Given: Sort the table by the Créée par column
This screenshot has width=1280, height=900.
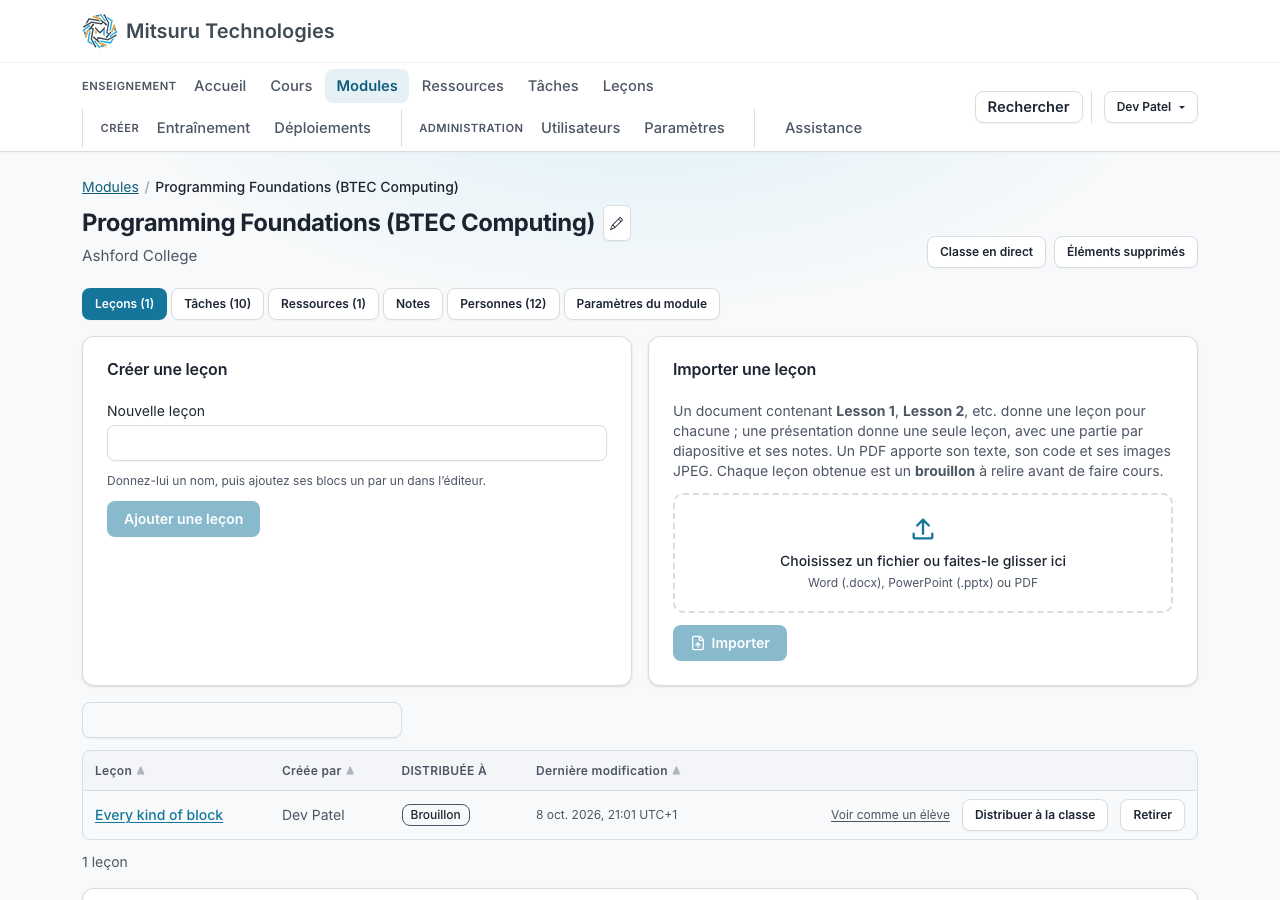Looking at the screenshot, I should click(318, 771).
